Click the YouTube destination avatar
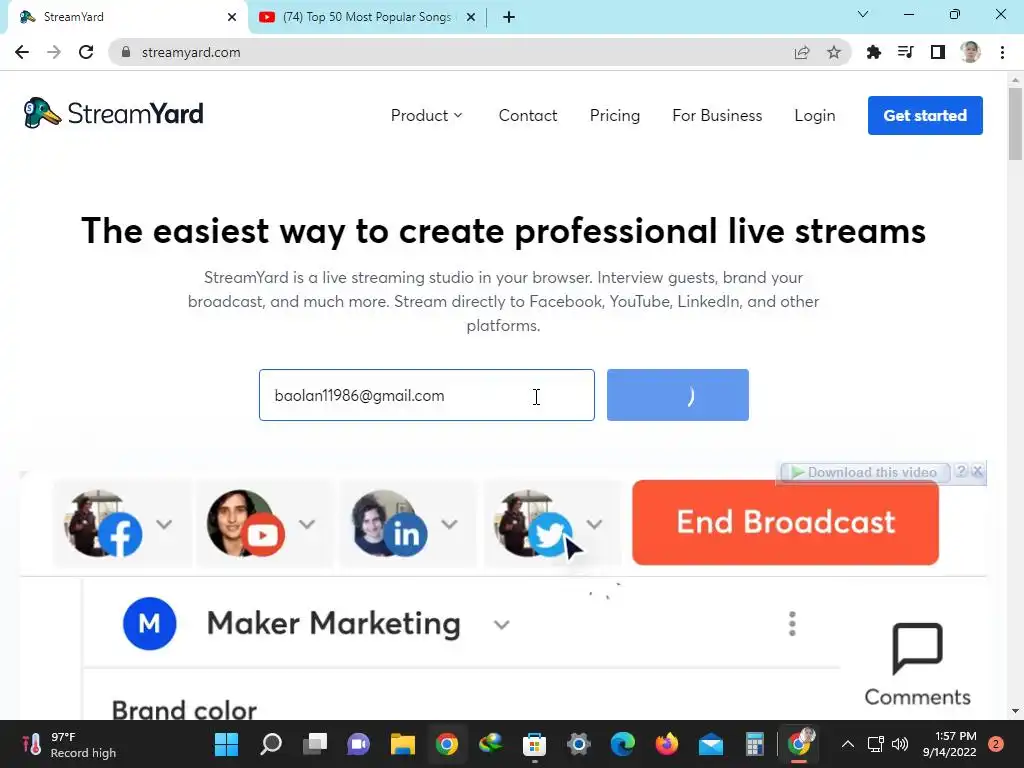Image resolution: width=1024 pixels, height=768 pixels. pos(246,524)
